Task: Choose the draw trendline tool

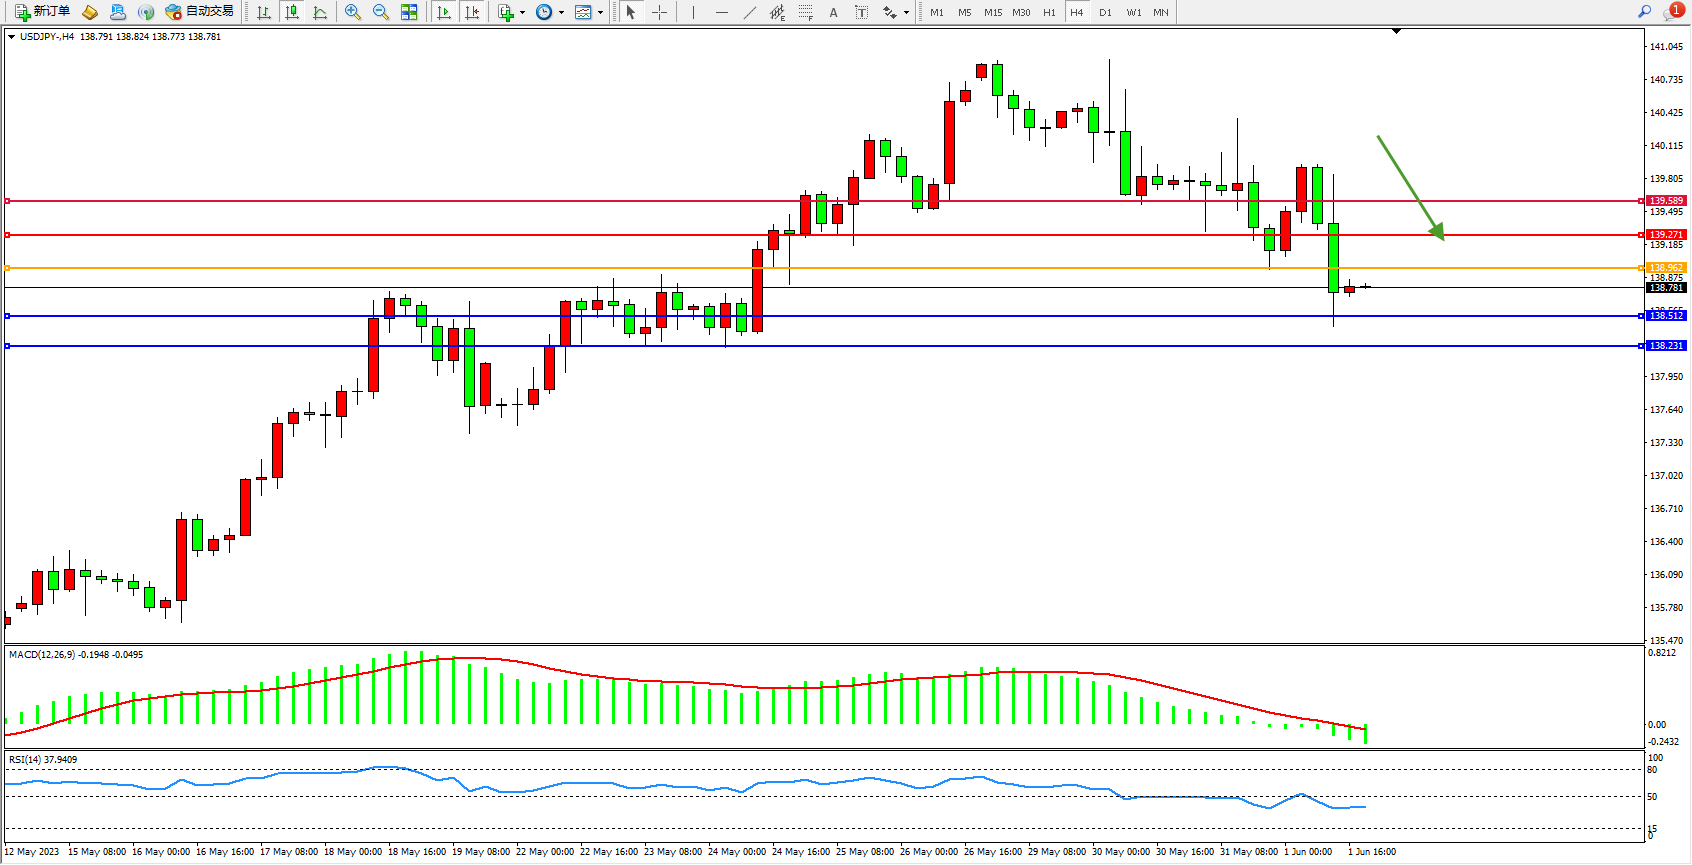Action: click(x=749, y=12)
